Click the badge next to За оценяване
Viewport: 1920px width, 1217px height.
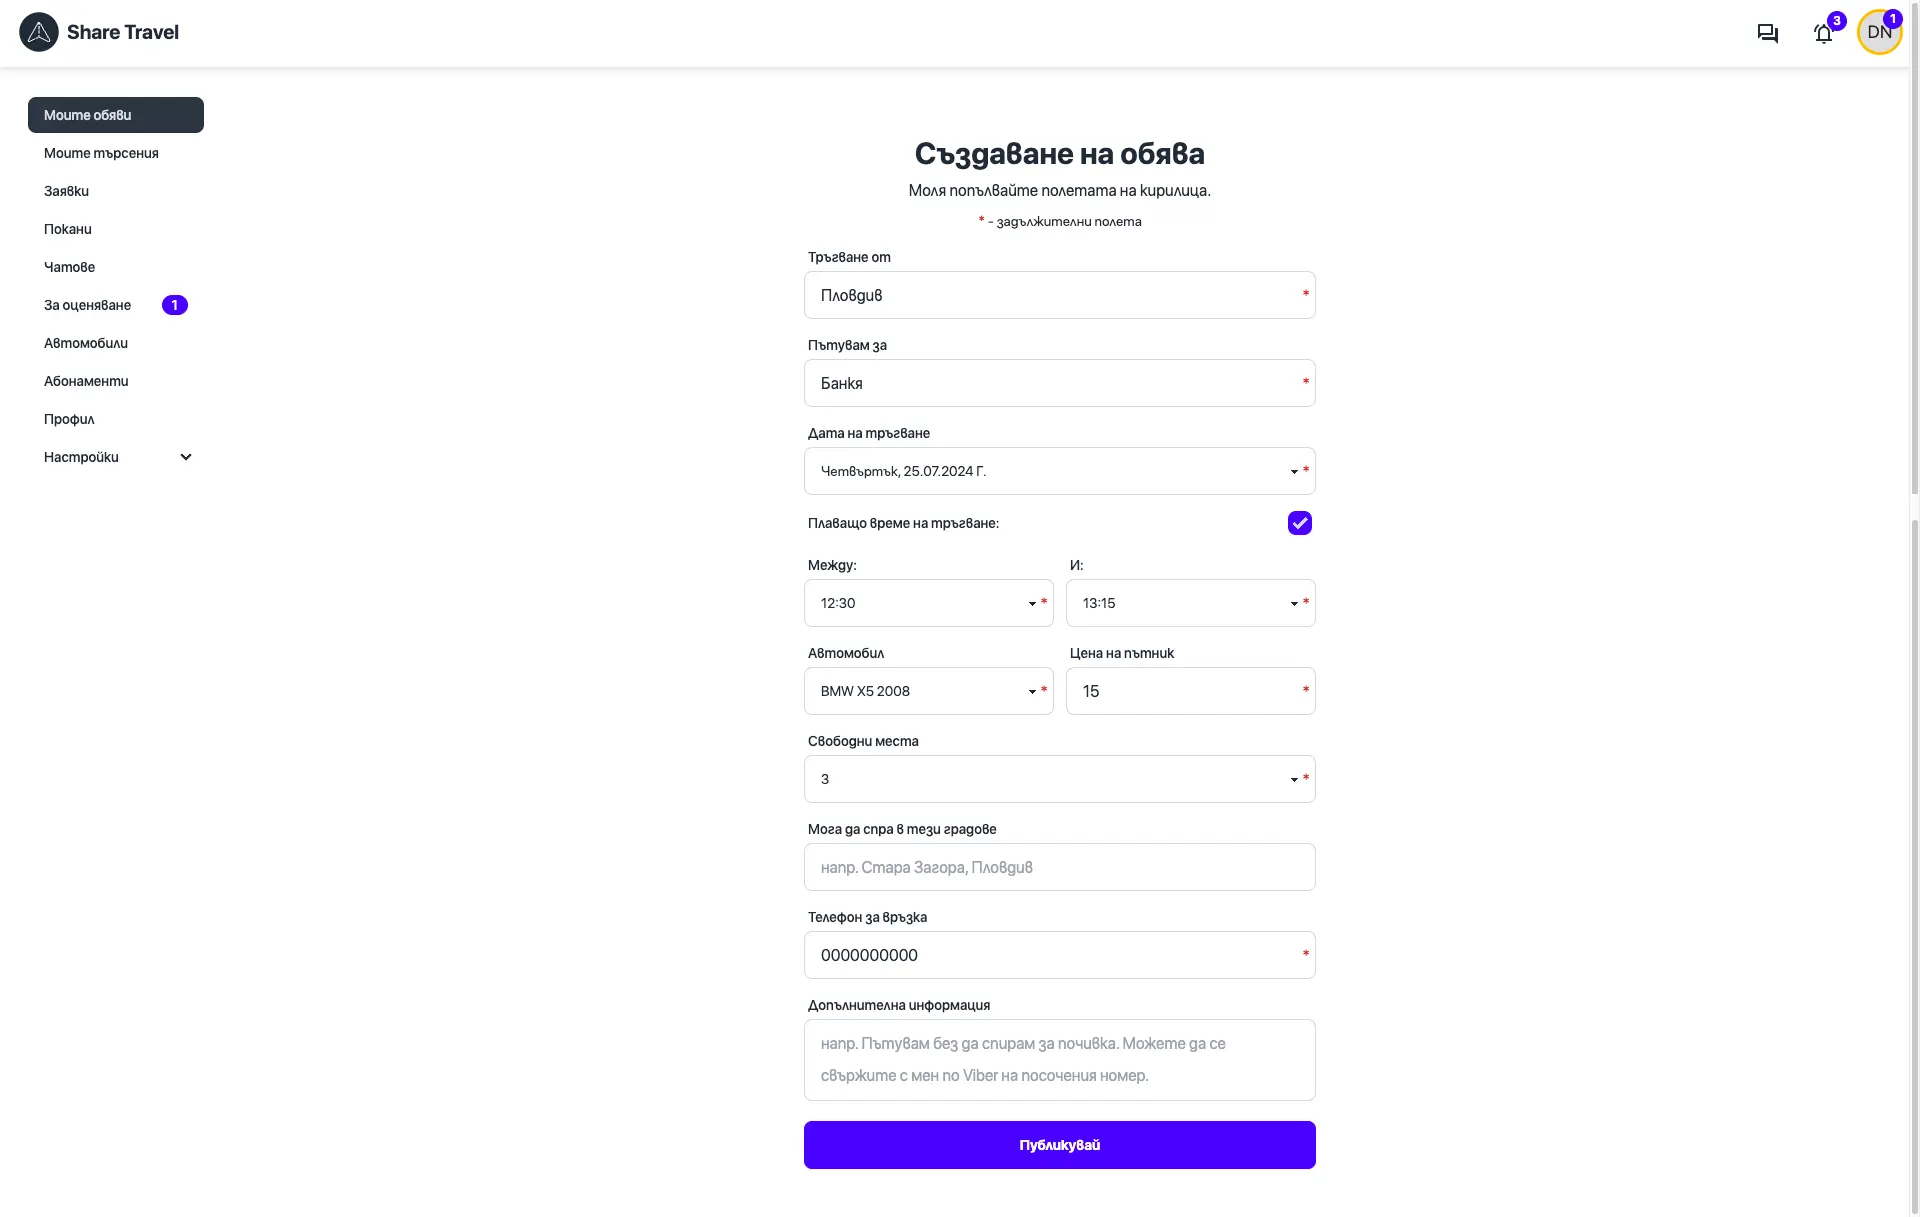[175, 305]
